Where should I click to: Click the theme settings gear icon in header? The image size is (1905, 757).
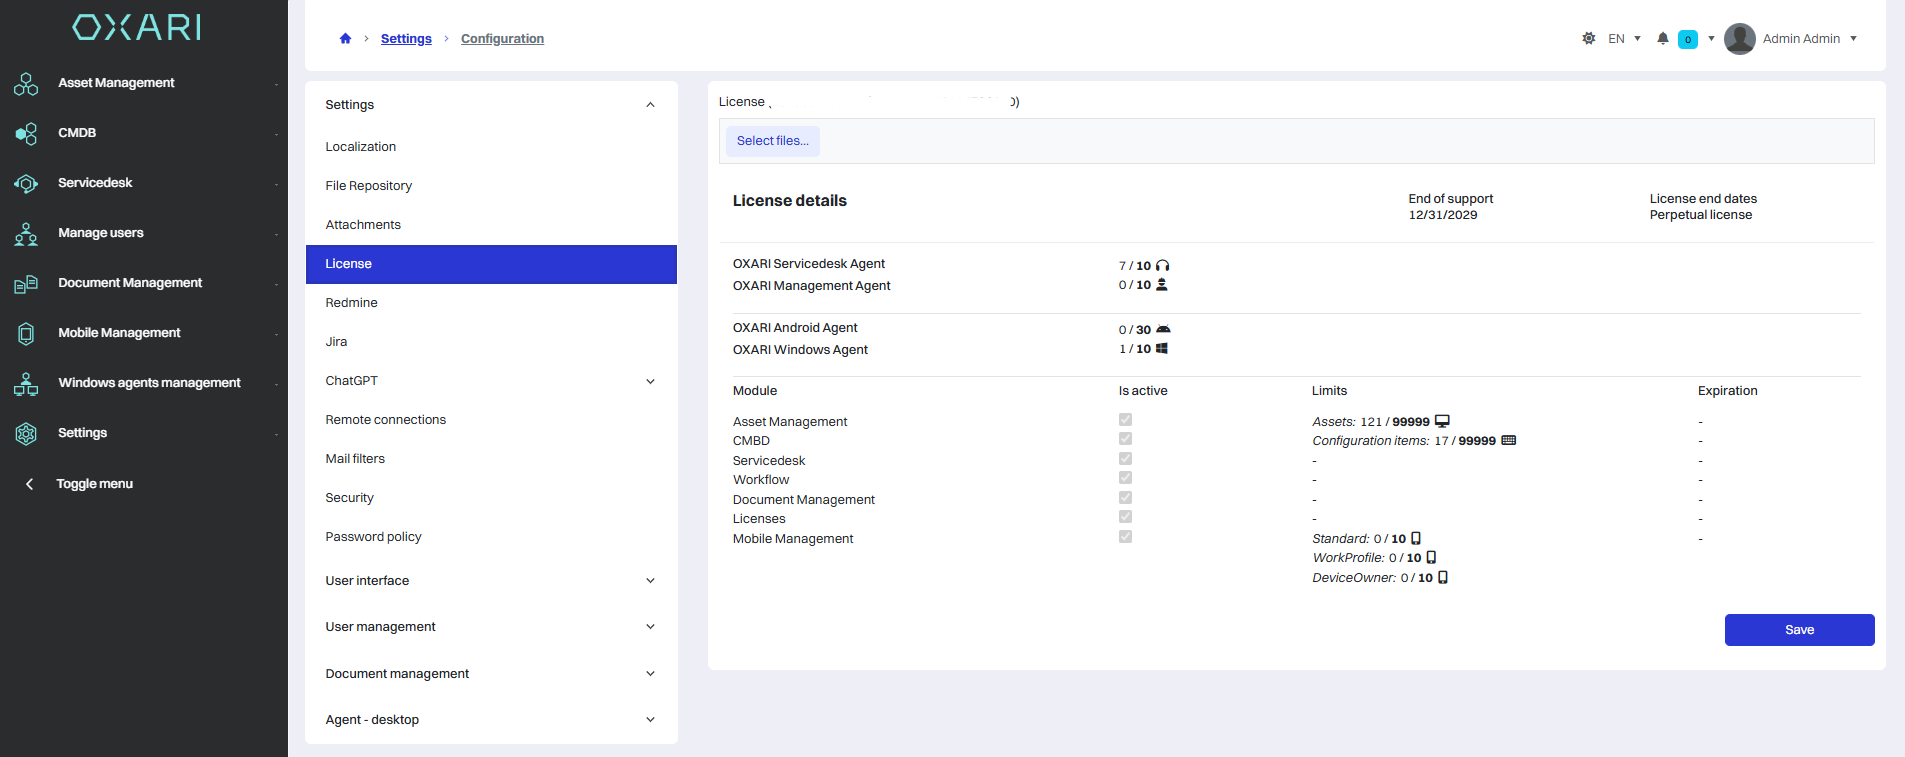coord(1588,39)
